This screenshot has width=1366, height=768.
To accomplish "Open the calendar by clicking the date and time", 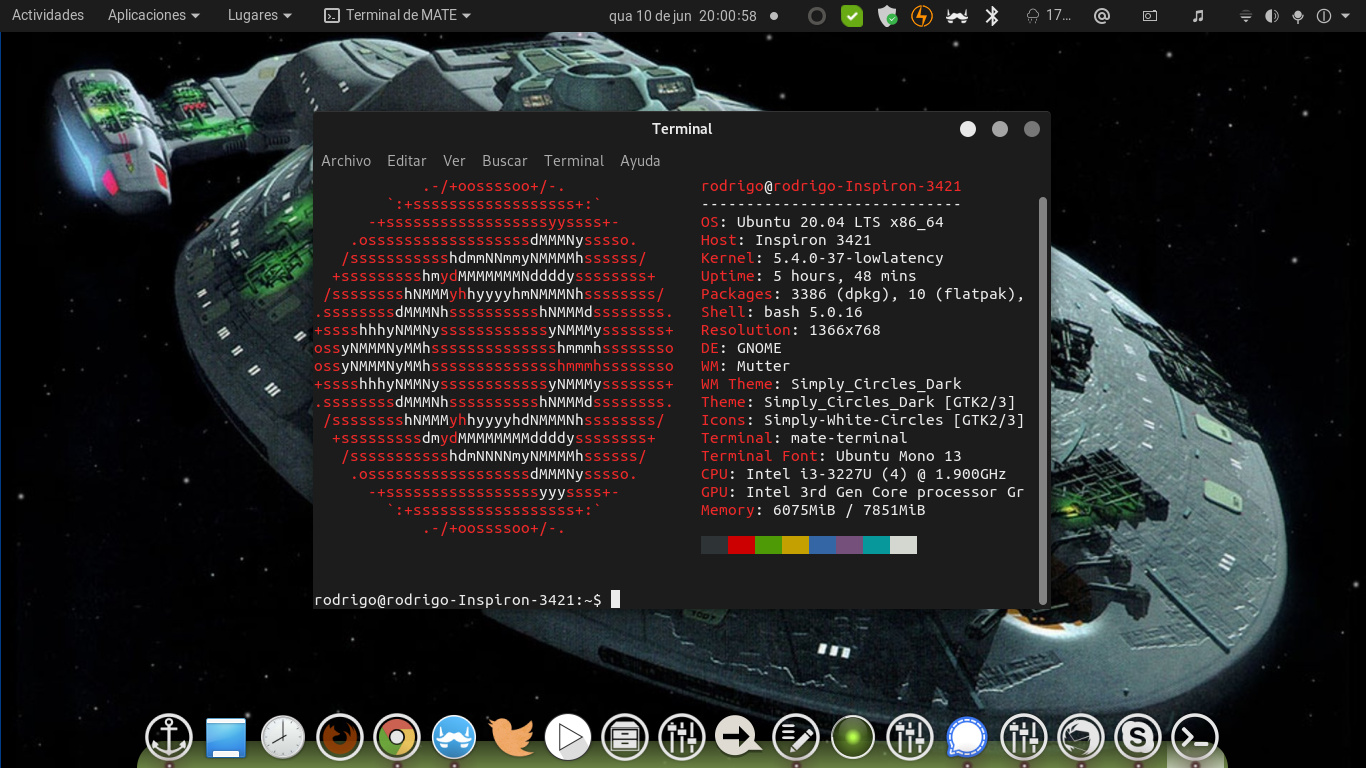I will 683,16.
